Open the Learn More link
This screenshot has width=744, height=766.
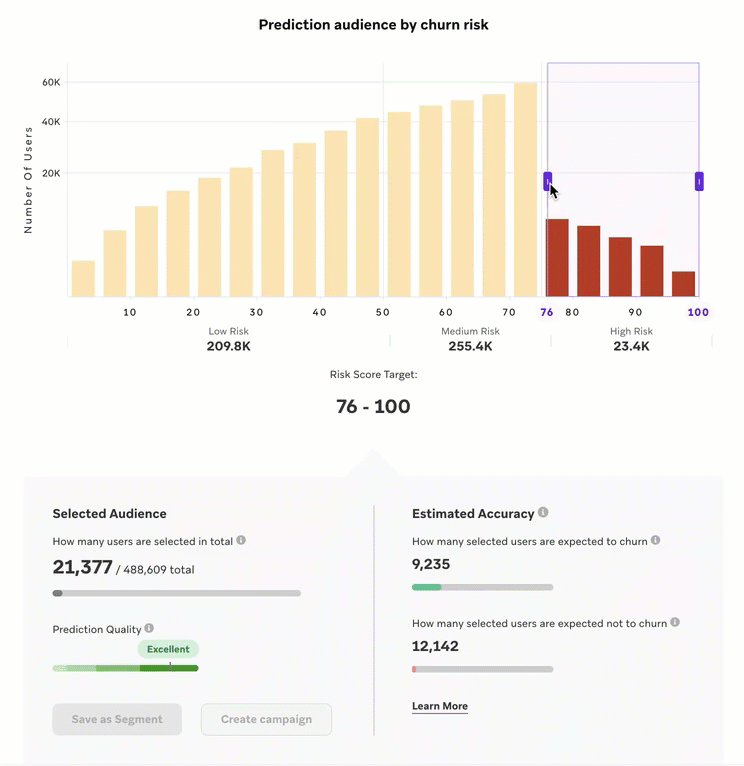pyautogui.click(x=440, y=706)
